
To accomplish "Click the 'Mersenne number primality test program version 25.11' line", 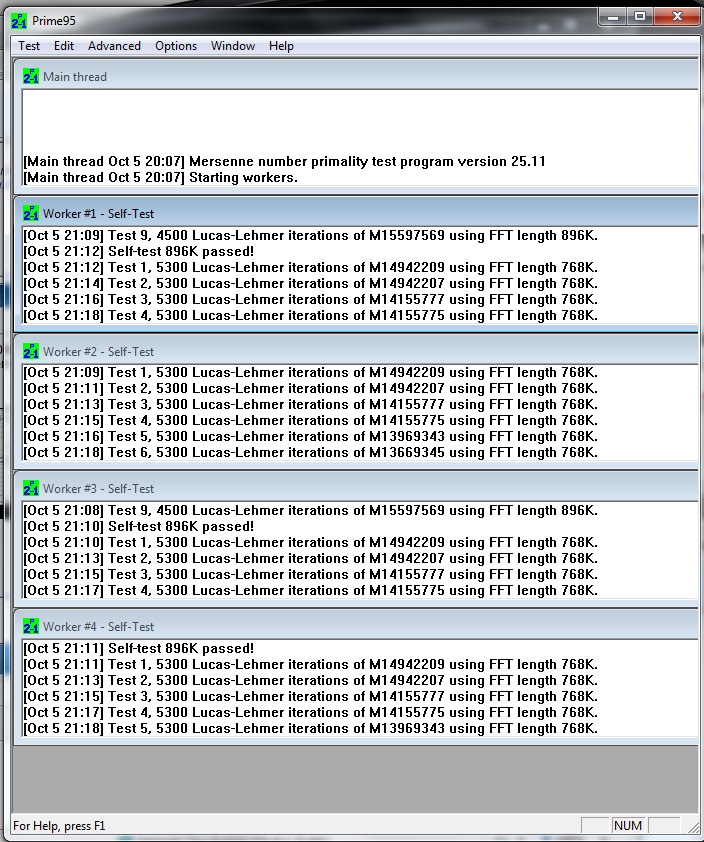I will click(x=285, y=162).
